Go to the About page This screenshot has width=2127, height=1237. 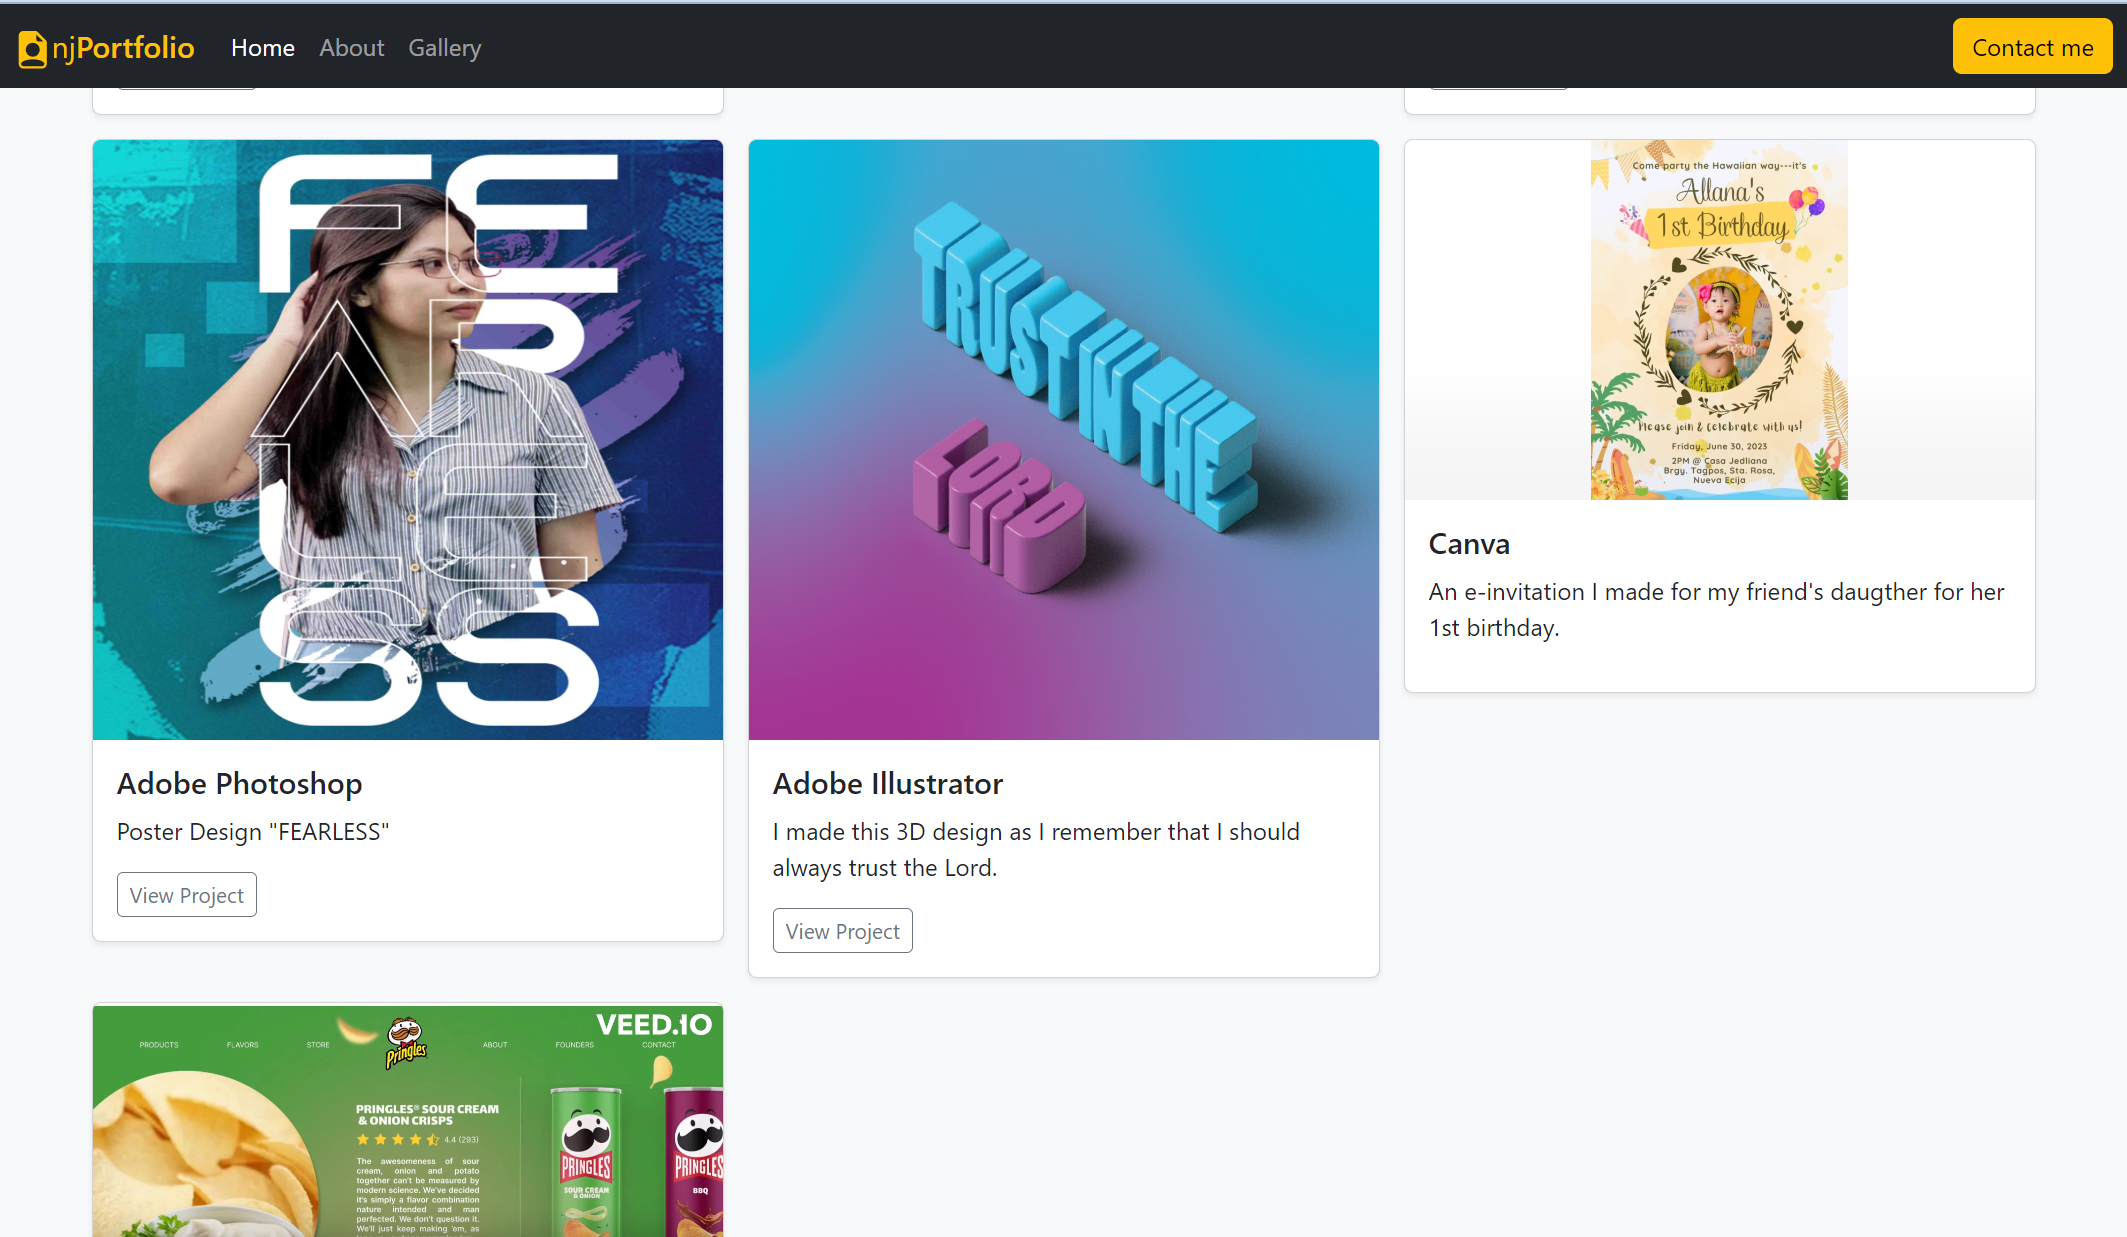[351, 48]
